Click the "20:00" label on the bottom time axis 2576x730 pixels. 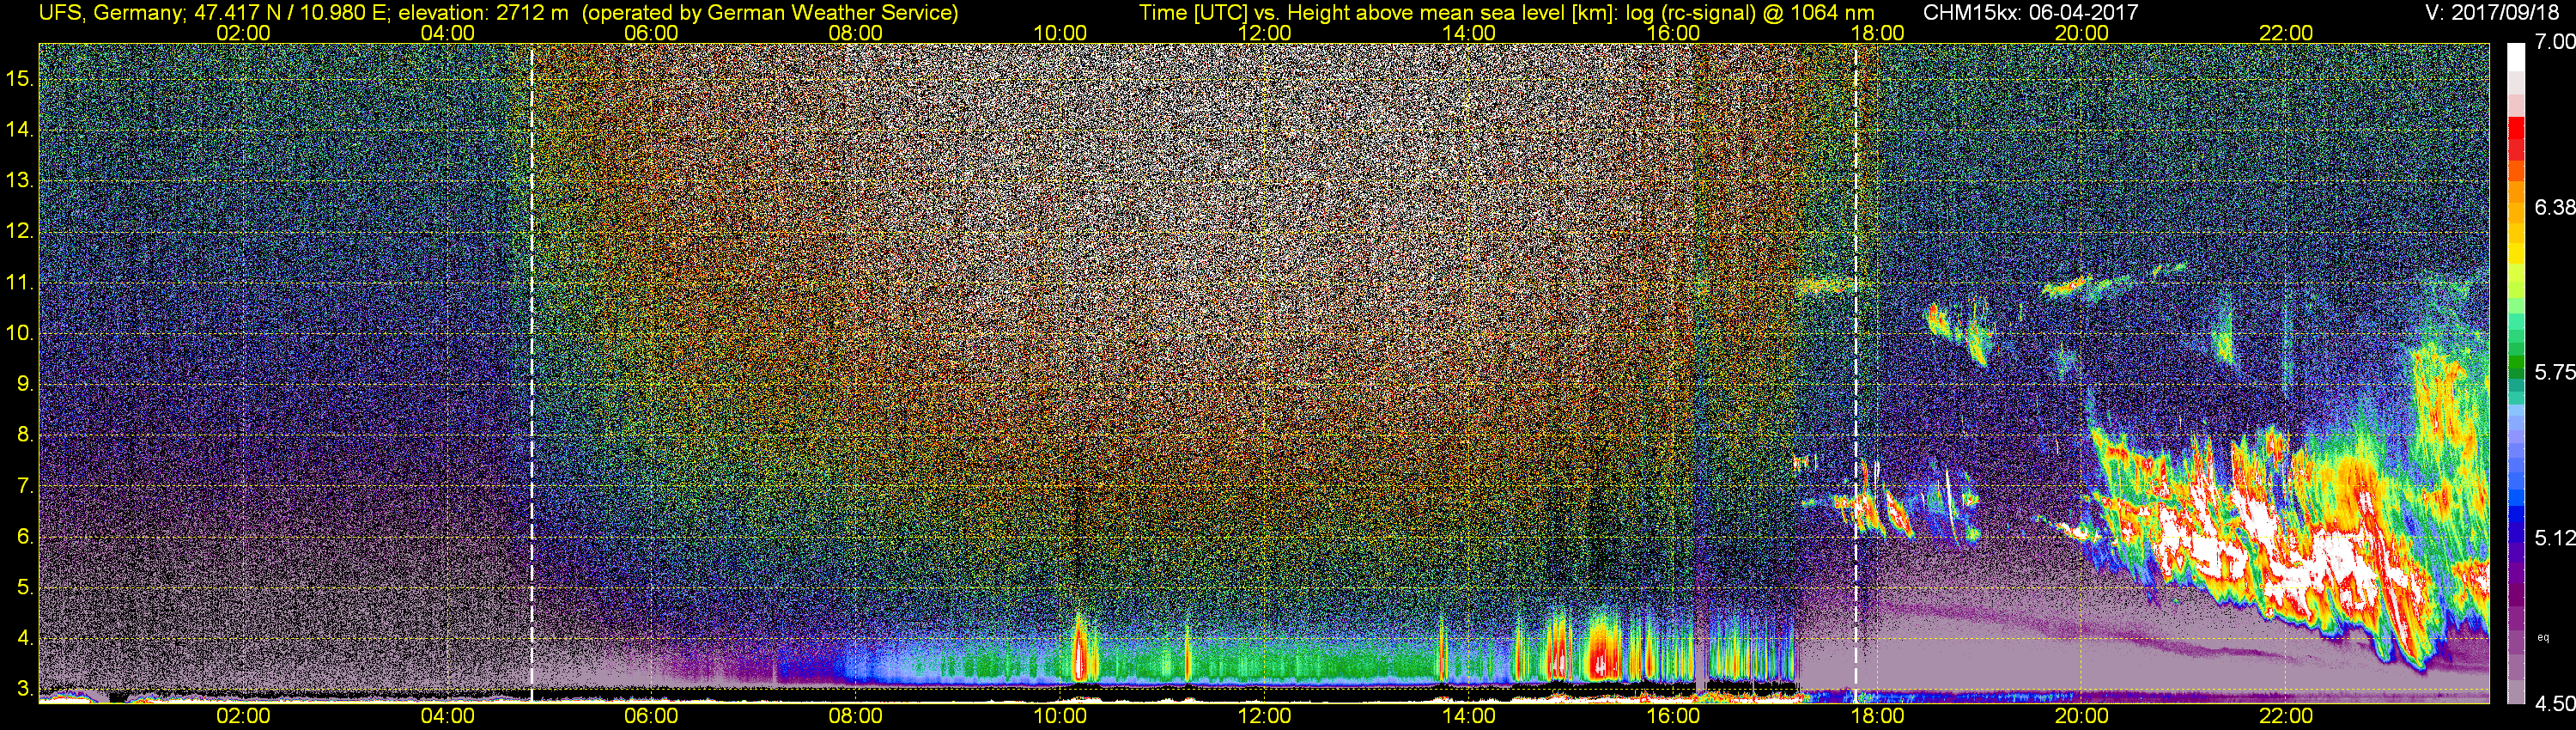pos(2082,716)
